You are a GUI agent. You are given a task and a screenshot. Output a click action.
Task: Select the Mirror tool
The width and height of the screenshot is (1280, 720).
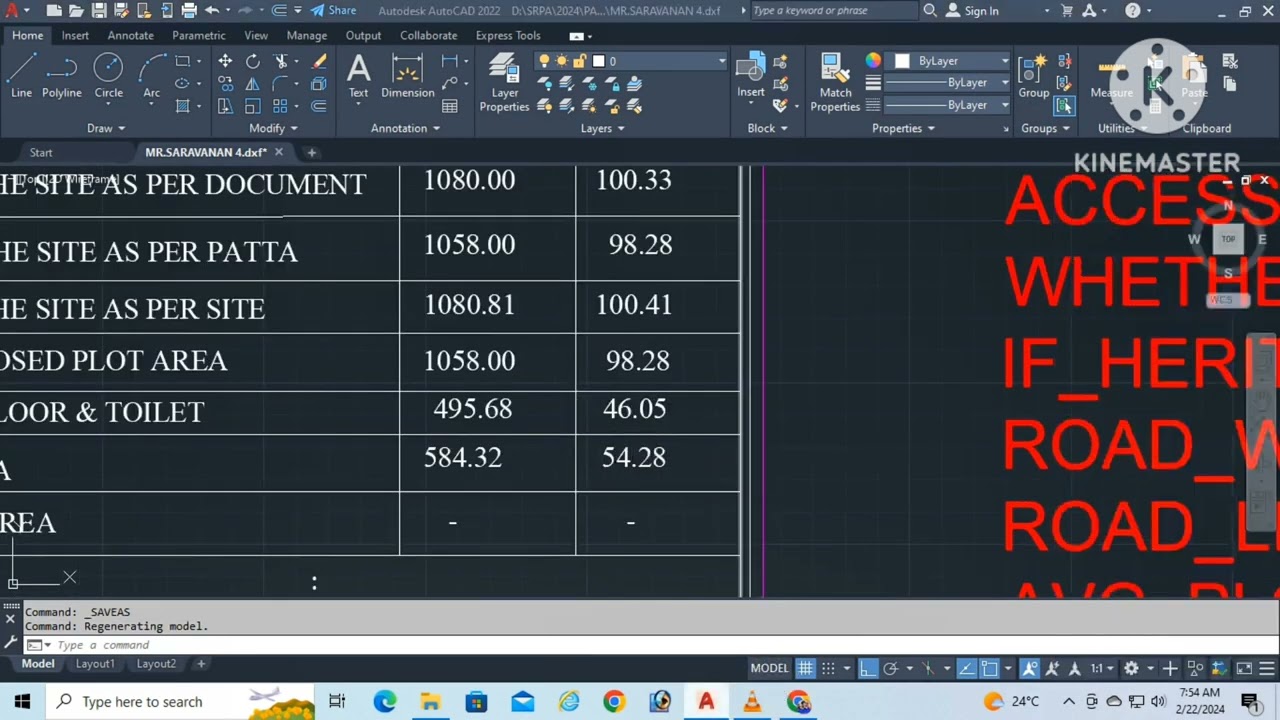[253, 84]
